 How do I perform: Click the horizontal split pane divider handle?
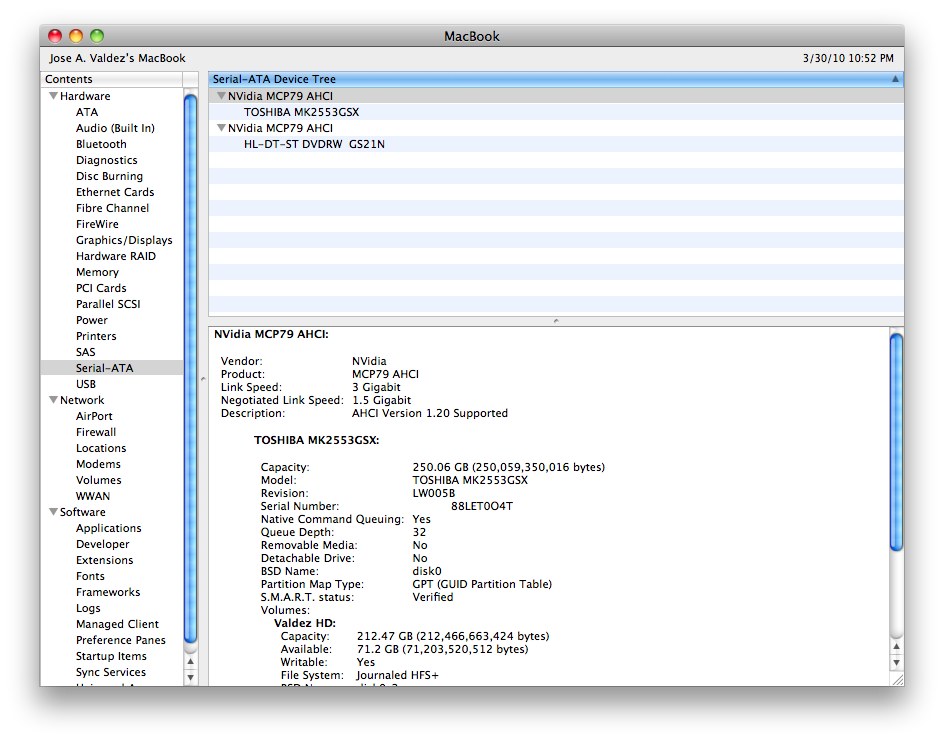click(x=556, y=321)
